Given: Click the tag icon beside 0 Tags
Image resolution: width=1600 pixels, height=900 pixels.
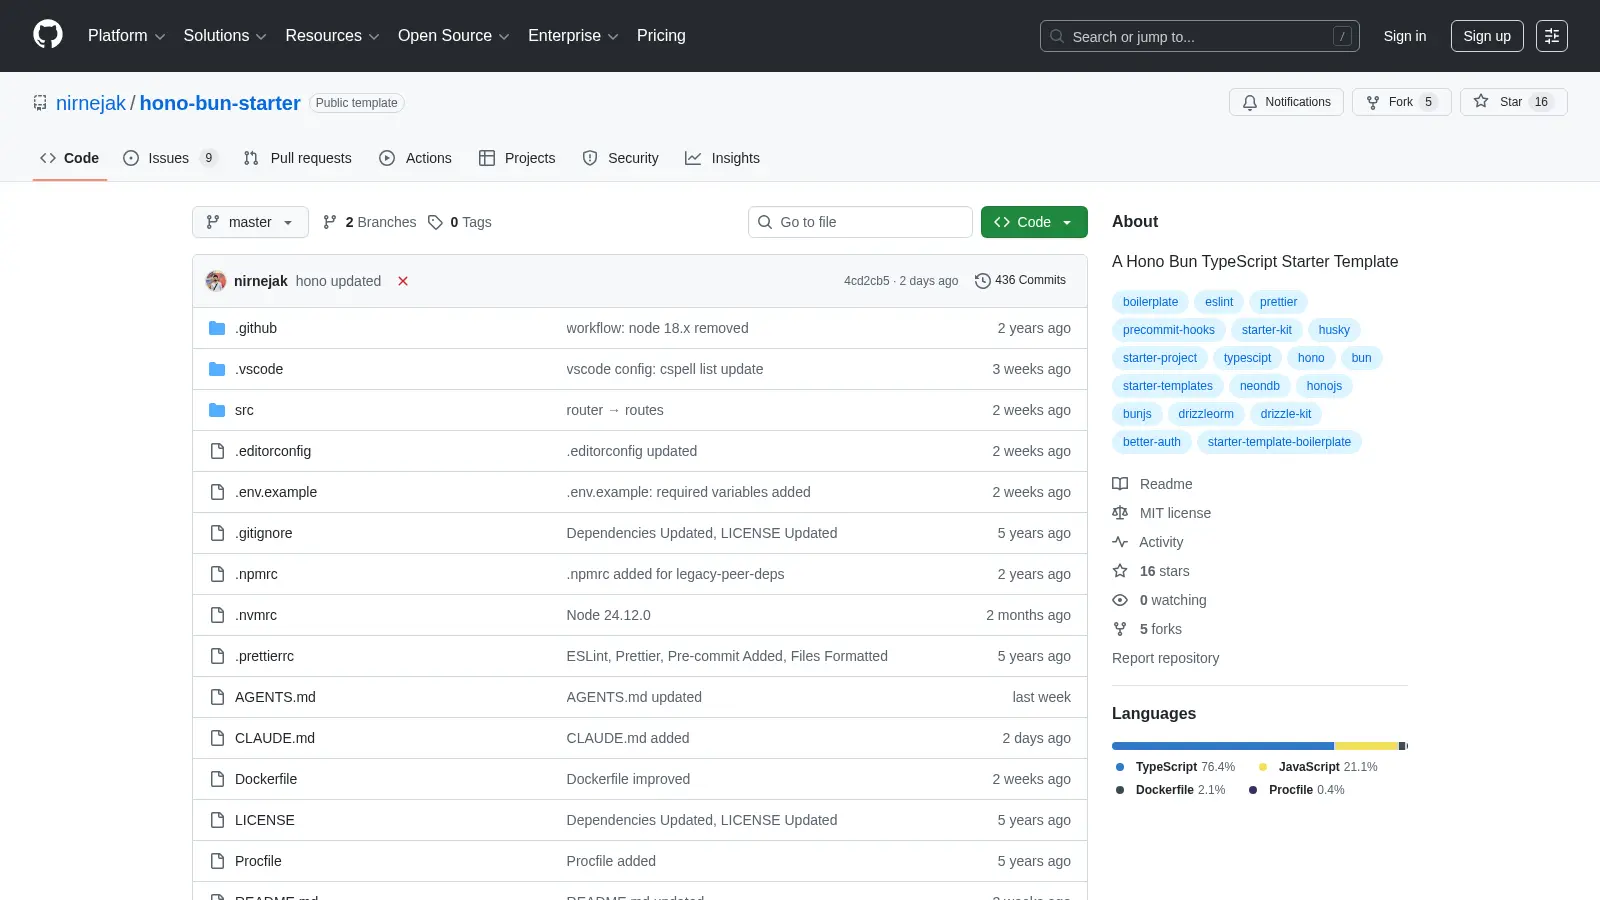Looking at the screenshot, I should point(435,222).
